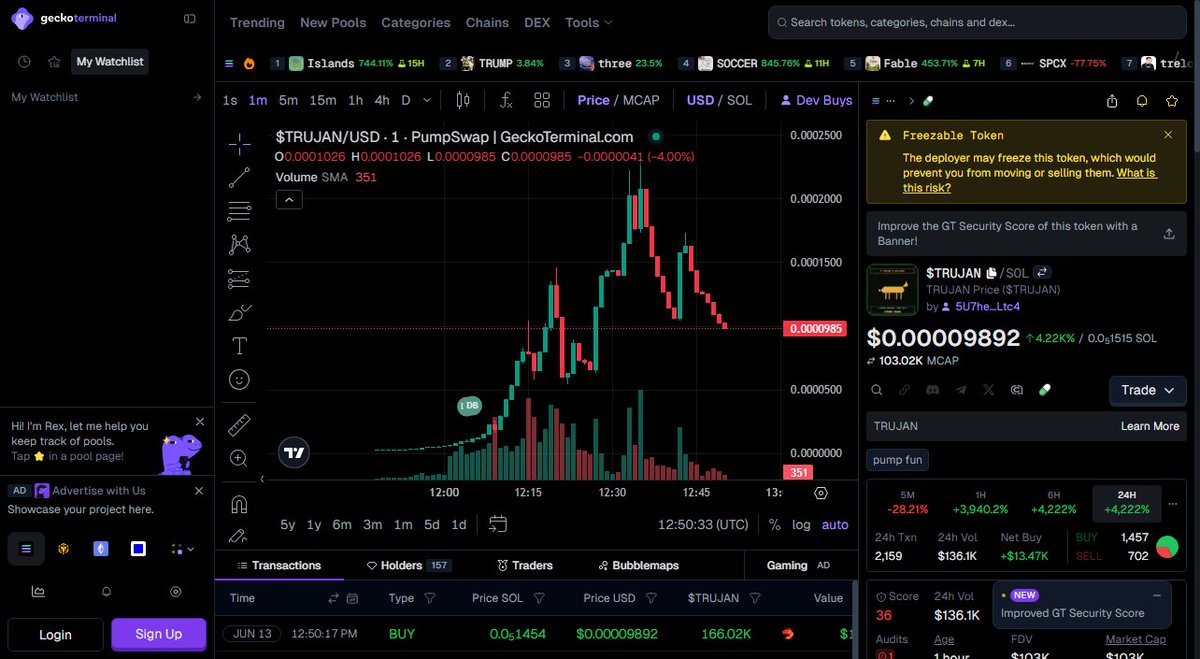Open the chart layout grid selector
Viewport: 1200px width, 659px height.
click(x=542, y=100)
